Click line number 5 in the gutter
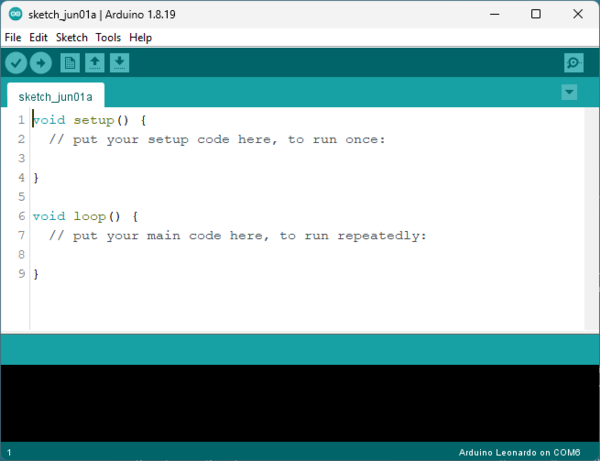 [21, 197]
